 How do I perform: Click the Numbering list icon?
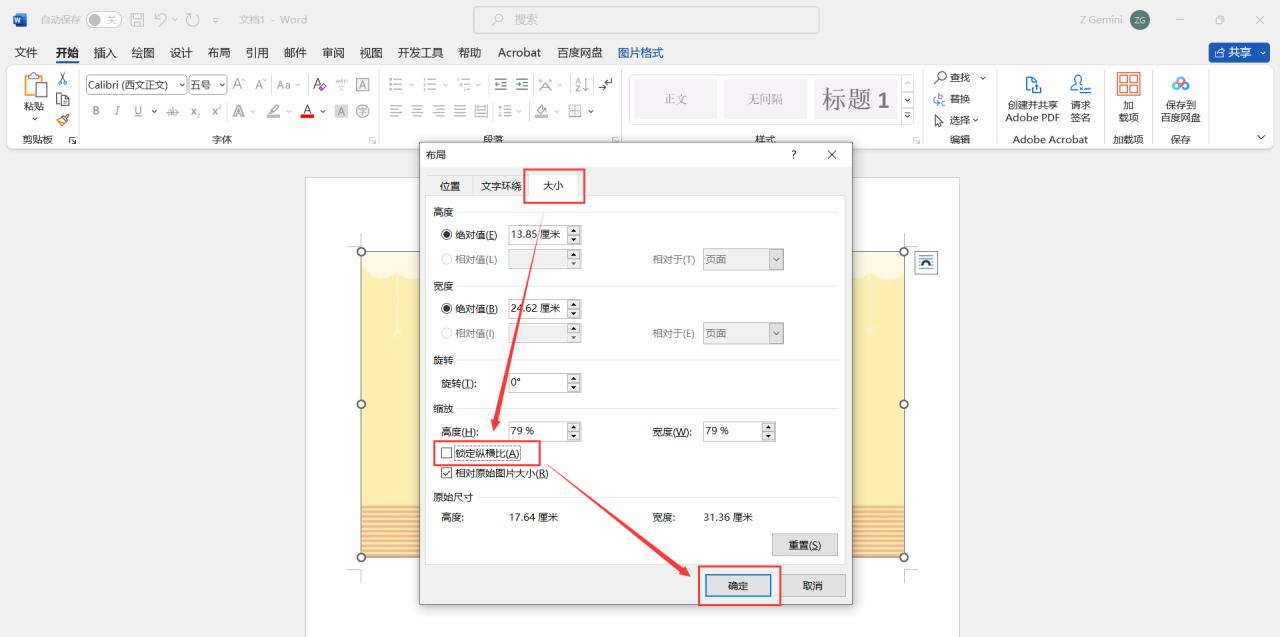click(x=430, y=85)
